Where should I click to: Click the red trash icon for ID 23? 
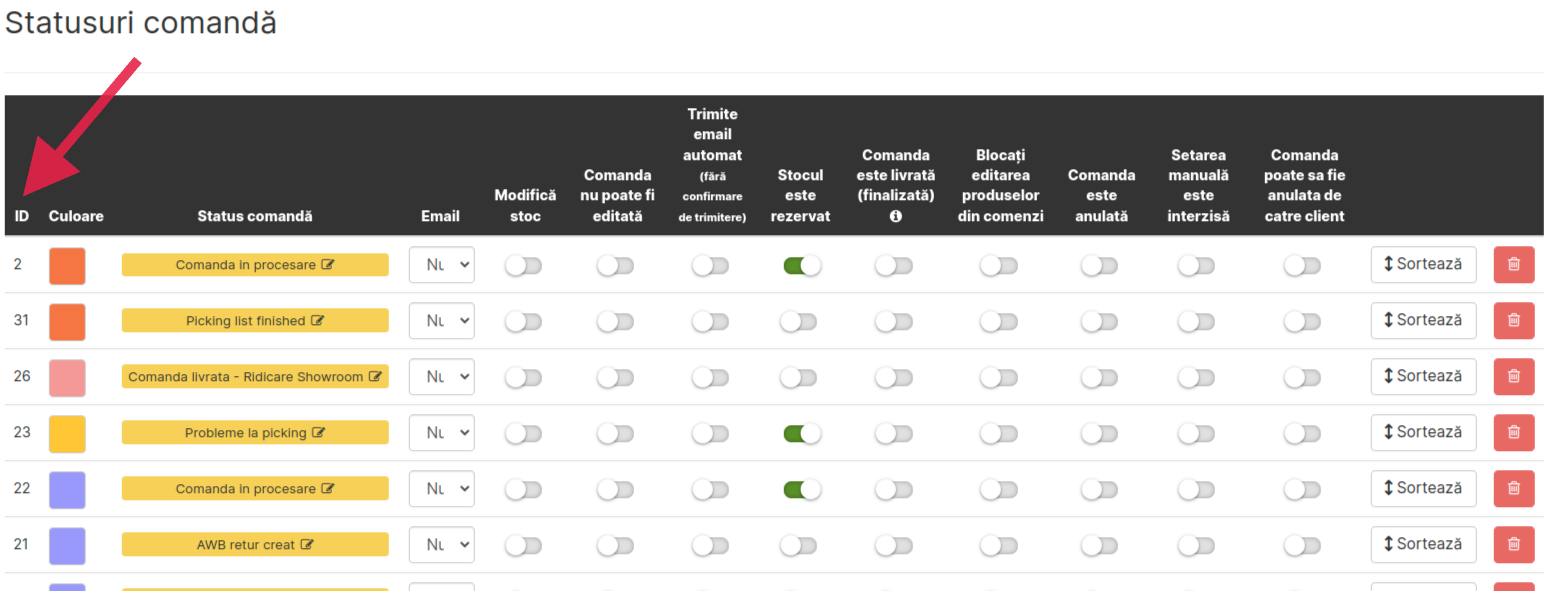tap(1513, 433)
